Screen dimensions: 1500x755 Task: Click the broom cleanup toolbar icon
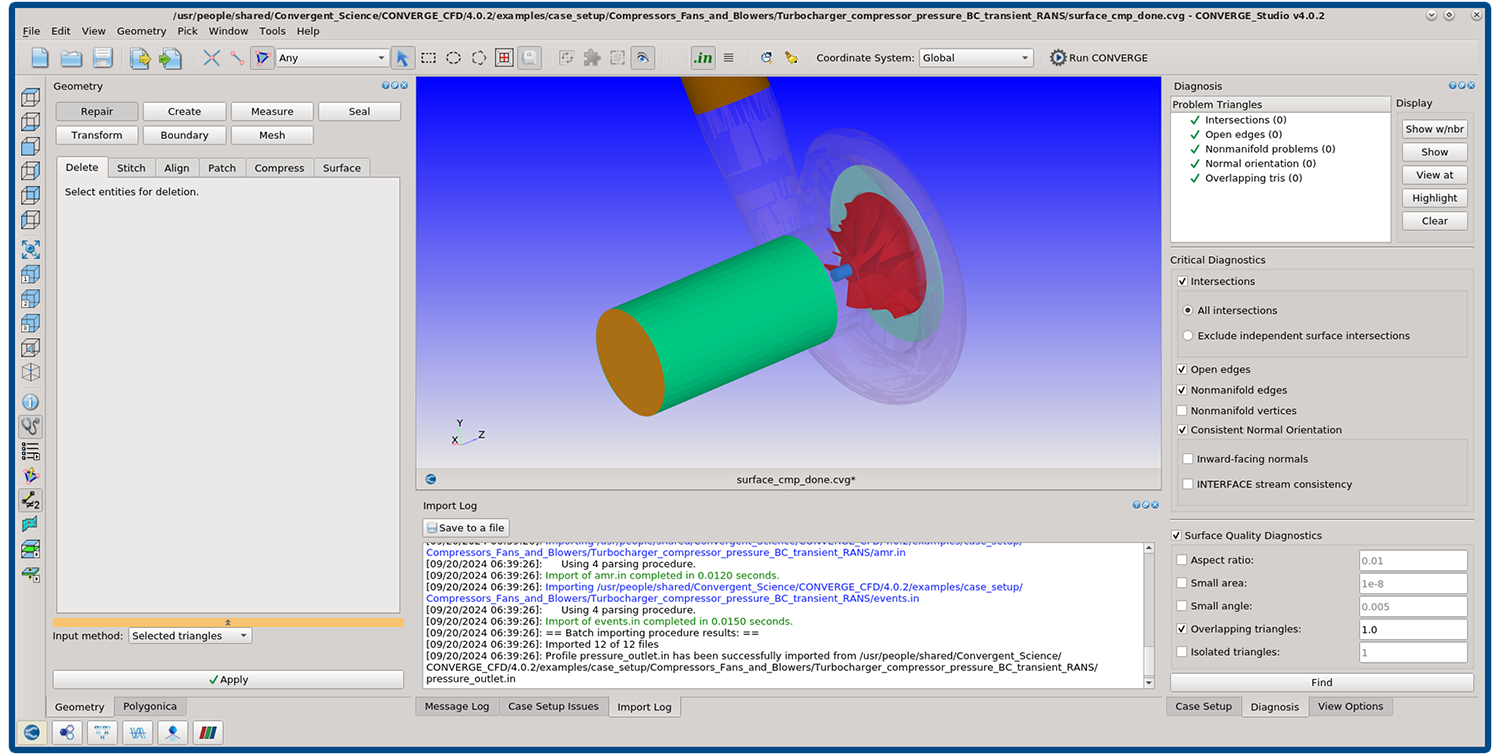point(790,57)
